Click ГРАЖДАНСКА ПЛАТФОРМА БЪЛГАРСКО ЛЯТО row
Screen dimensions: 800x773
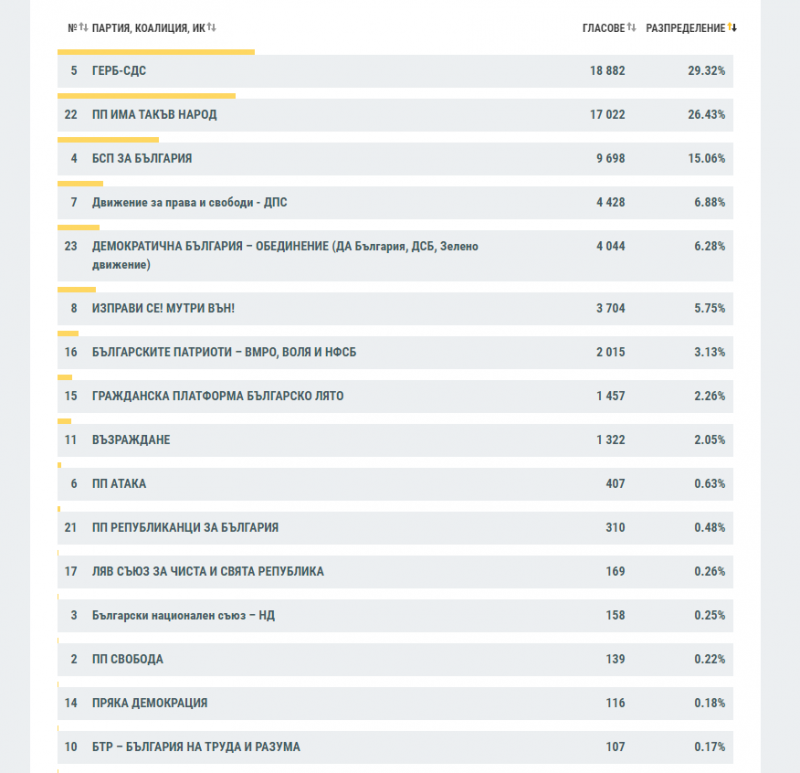(217, 396)
